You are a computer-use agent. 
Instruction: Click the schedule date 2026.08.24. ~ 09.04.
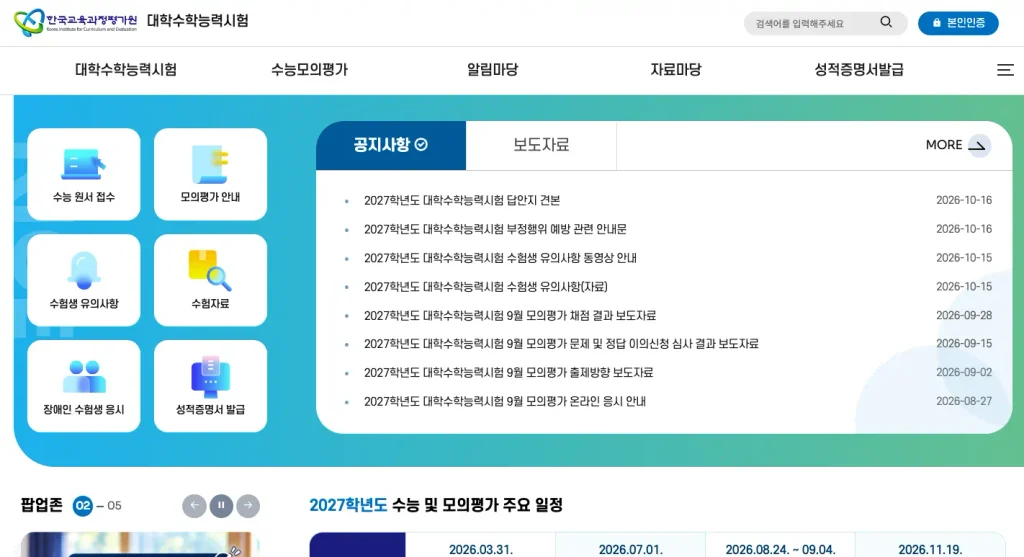[x=780, y=550]
